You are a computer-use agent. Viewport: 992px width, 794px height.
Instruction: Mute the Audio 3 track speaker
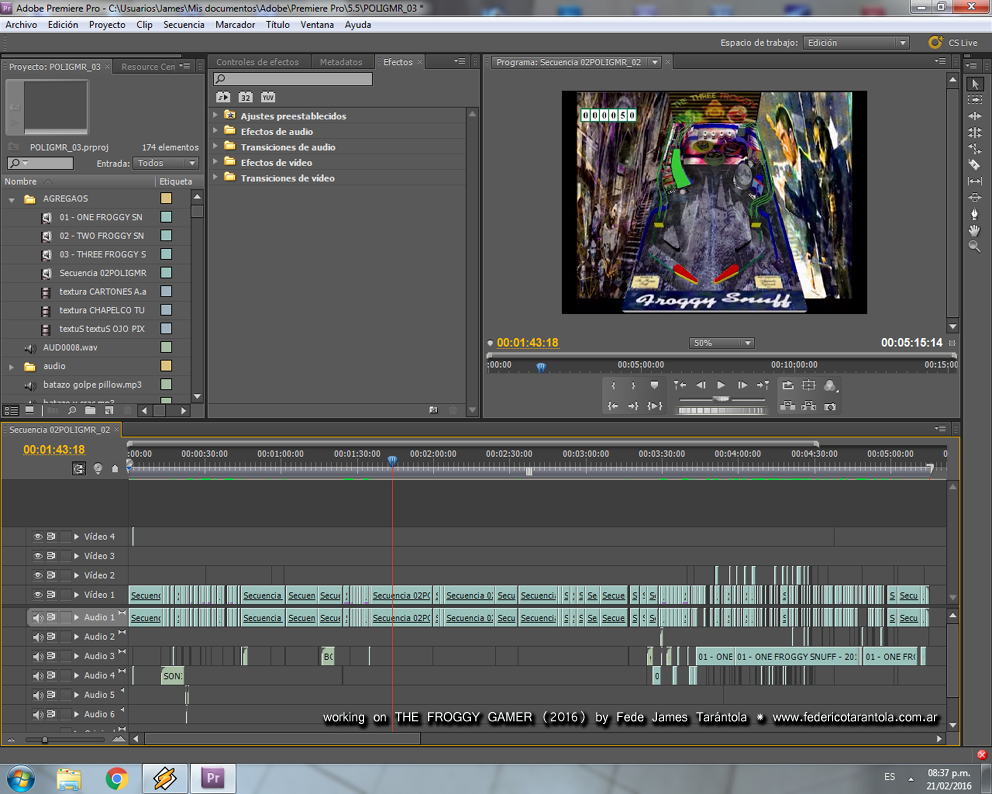click(38, 656)
